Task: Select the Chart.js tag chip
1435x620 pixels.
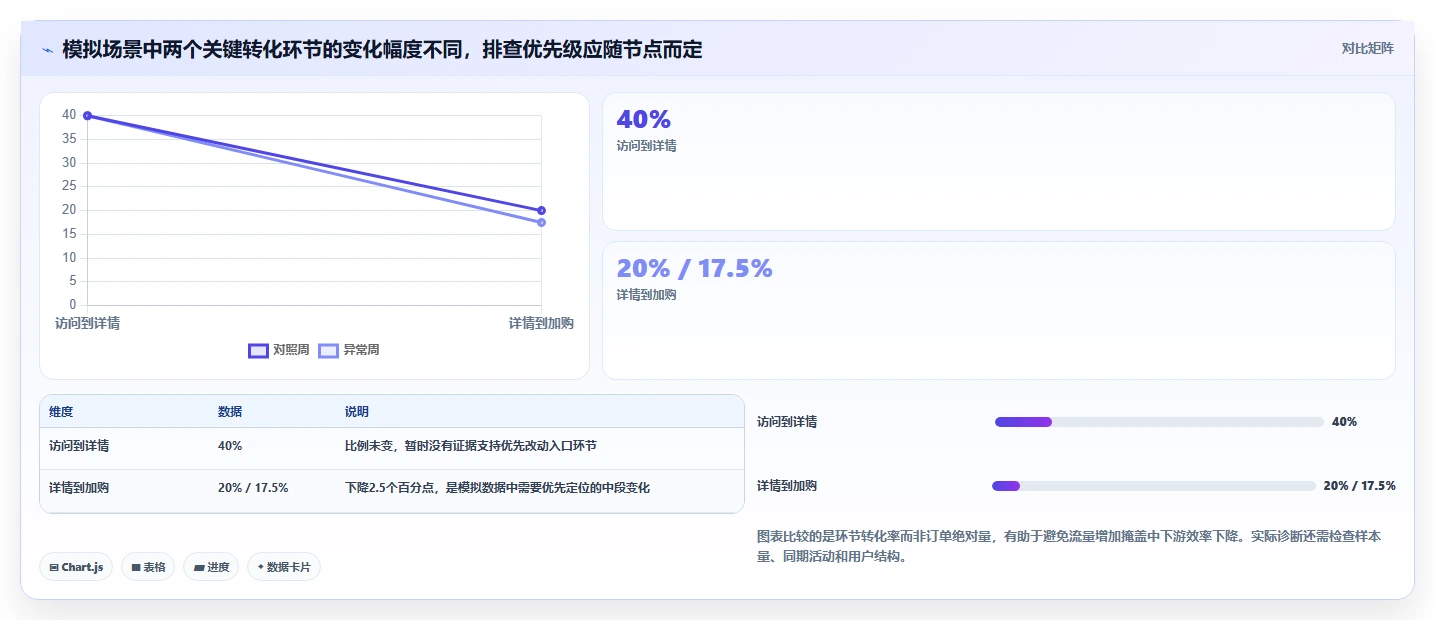Action: pyautogui.click(x=77, y=567)
